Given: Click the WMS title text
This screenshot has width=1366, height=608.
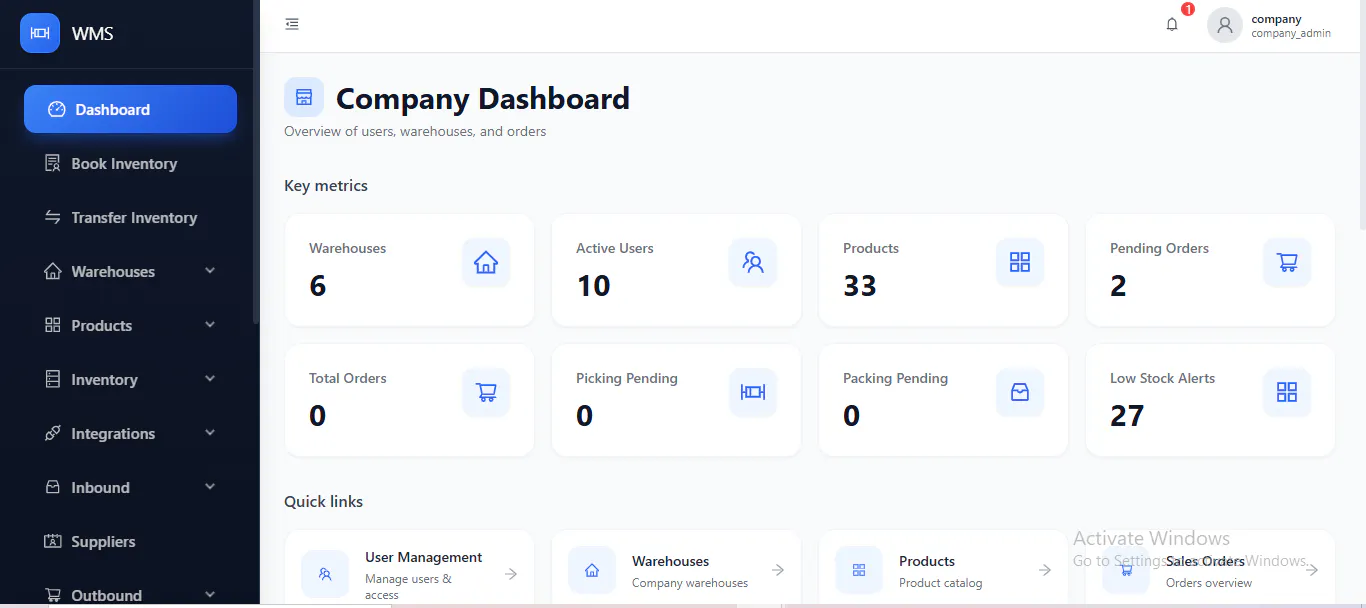Looking at the screenshot, I should pyautogui.click(x=93, y=34).
